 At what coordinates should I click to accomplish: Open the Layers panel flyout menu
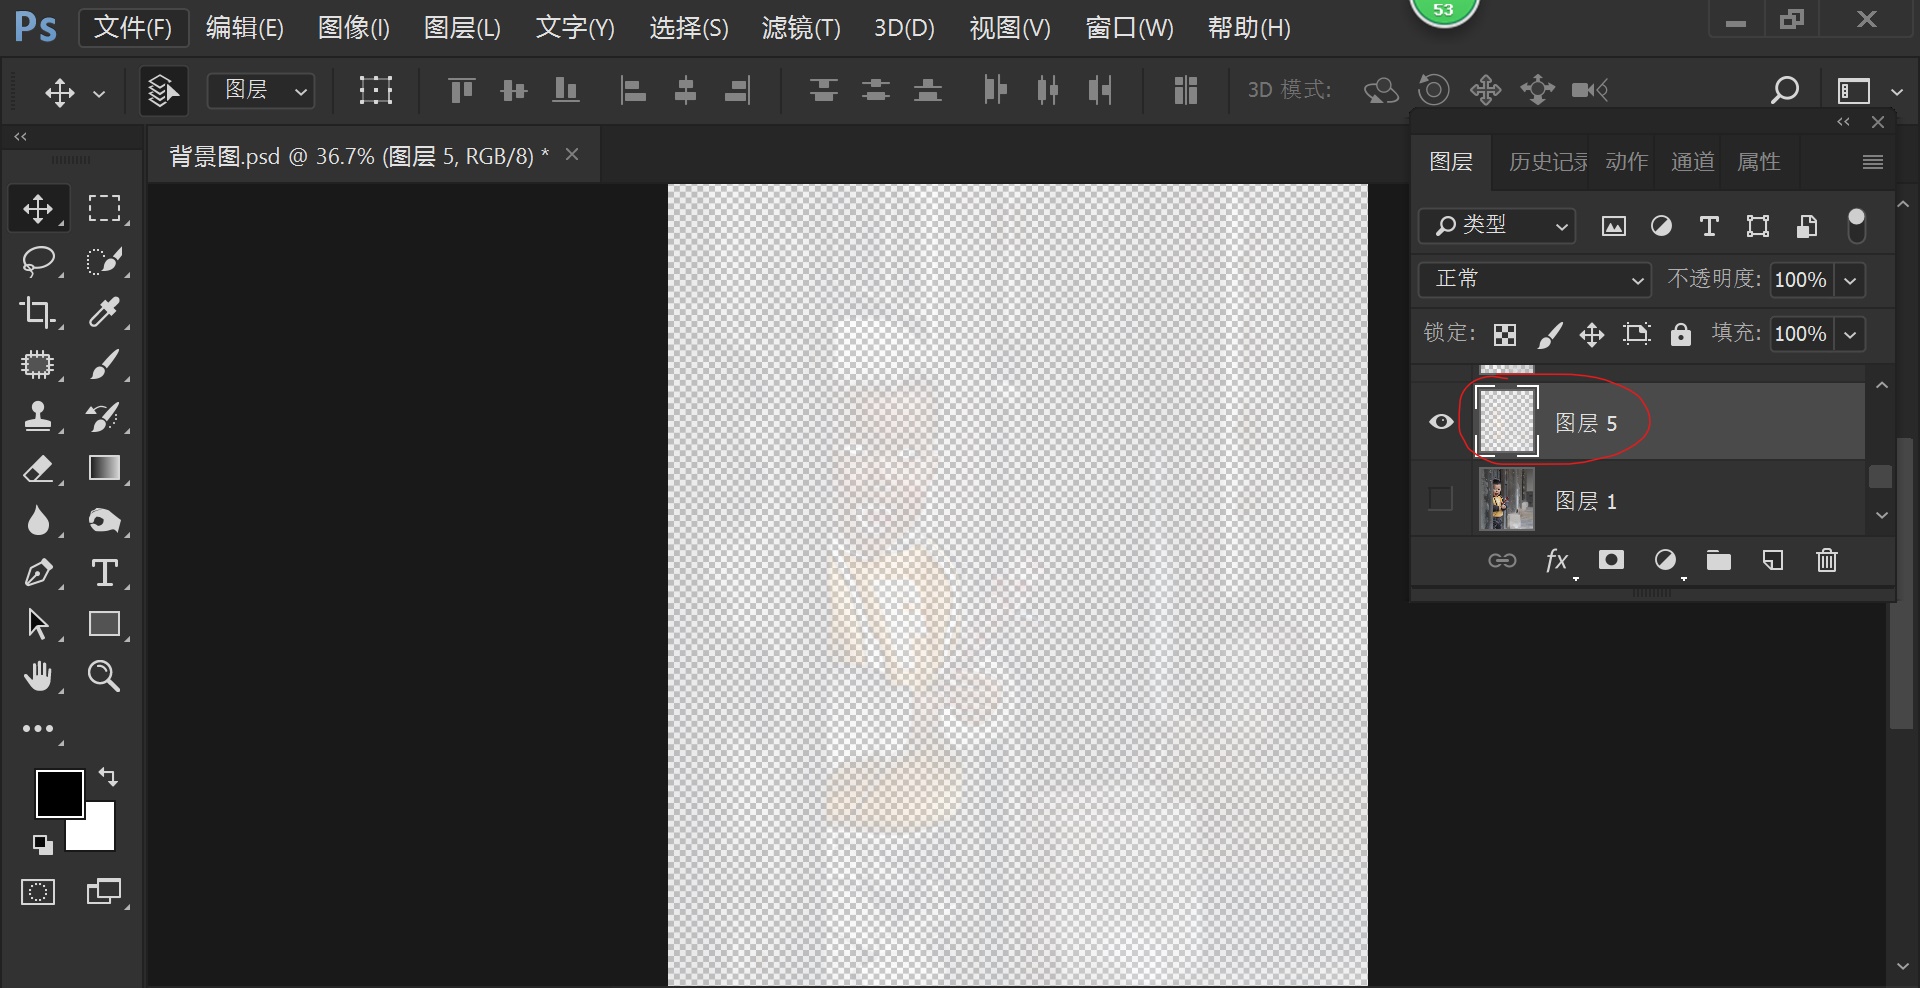pos(1873,162)
